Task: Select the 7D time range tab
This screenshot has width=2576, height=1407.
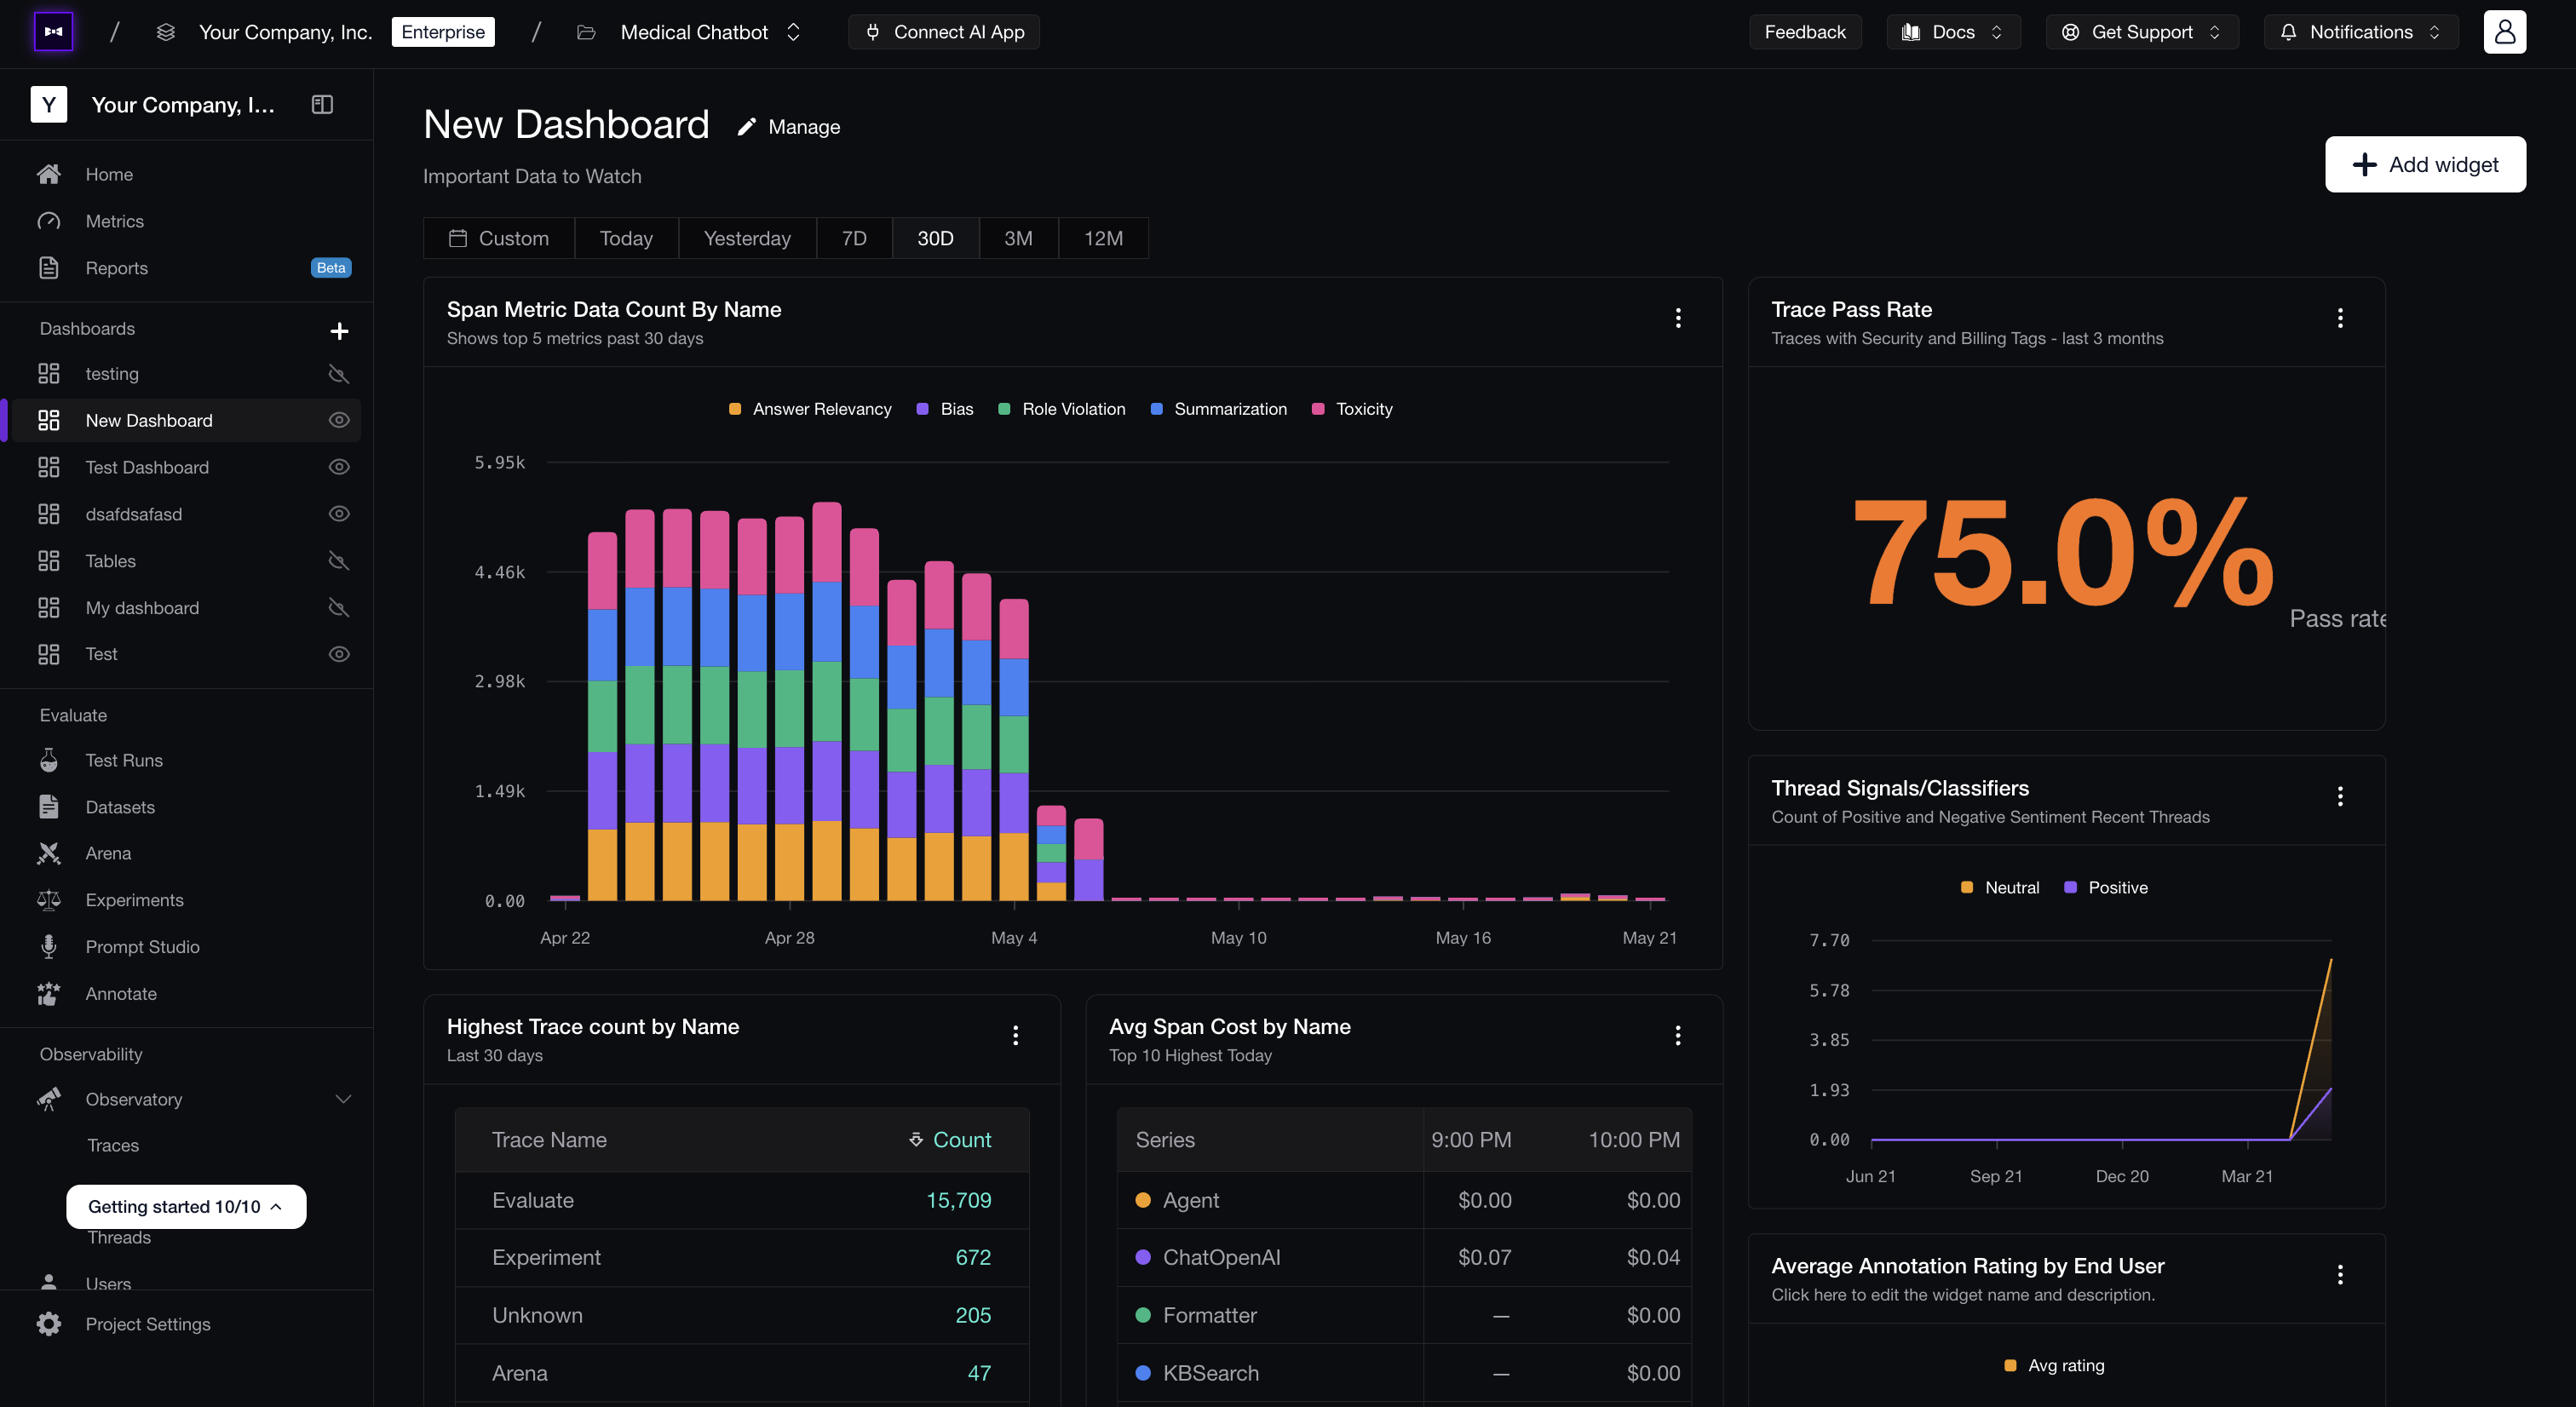Action: [x=854, y=238]
